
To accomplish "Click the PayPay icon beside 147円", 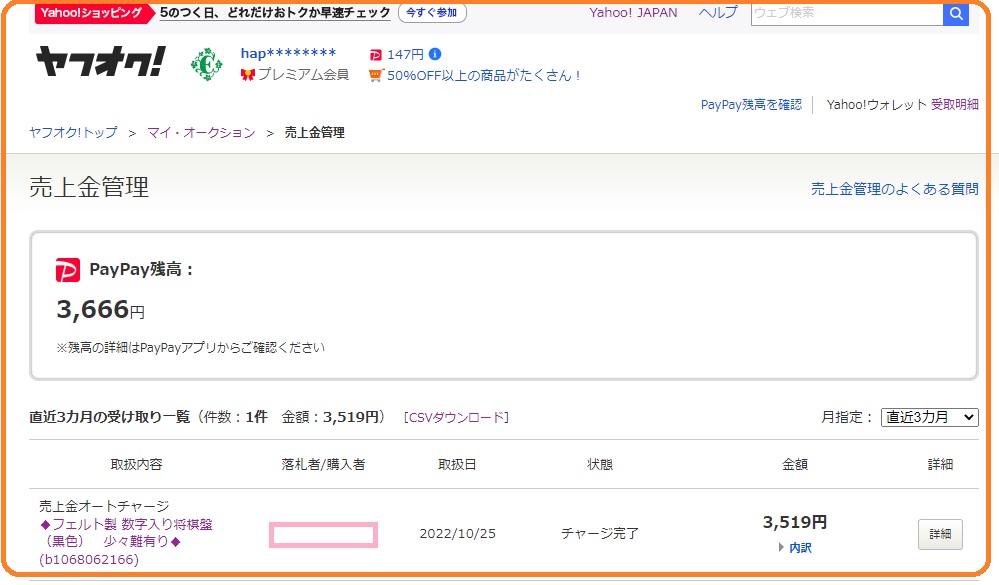I will [x=375, y=55].
